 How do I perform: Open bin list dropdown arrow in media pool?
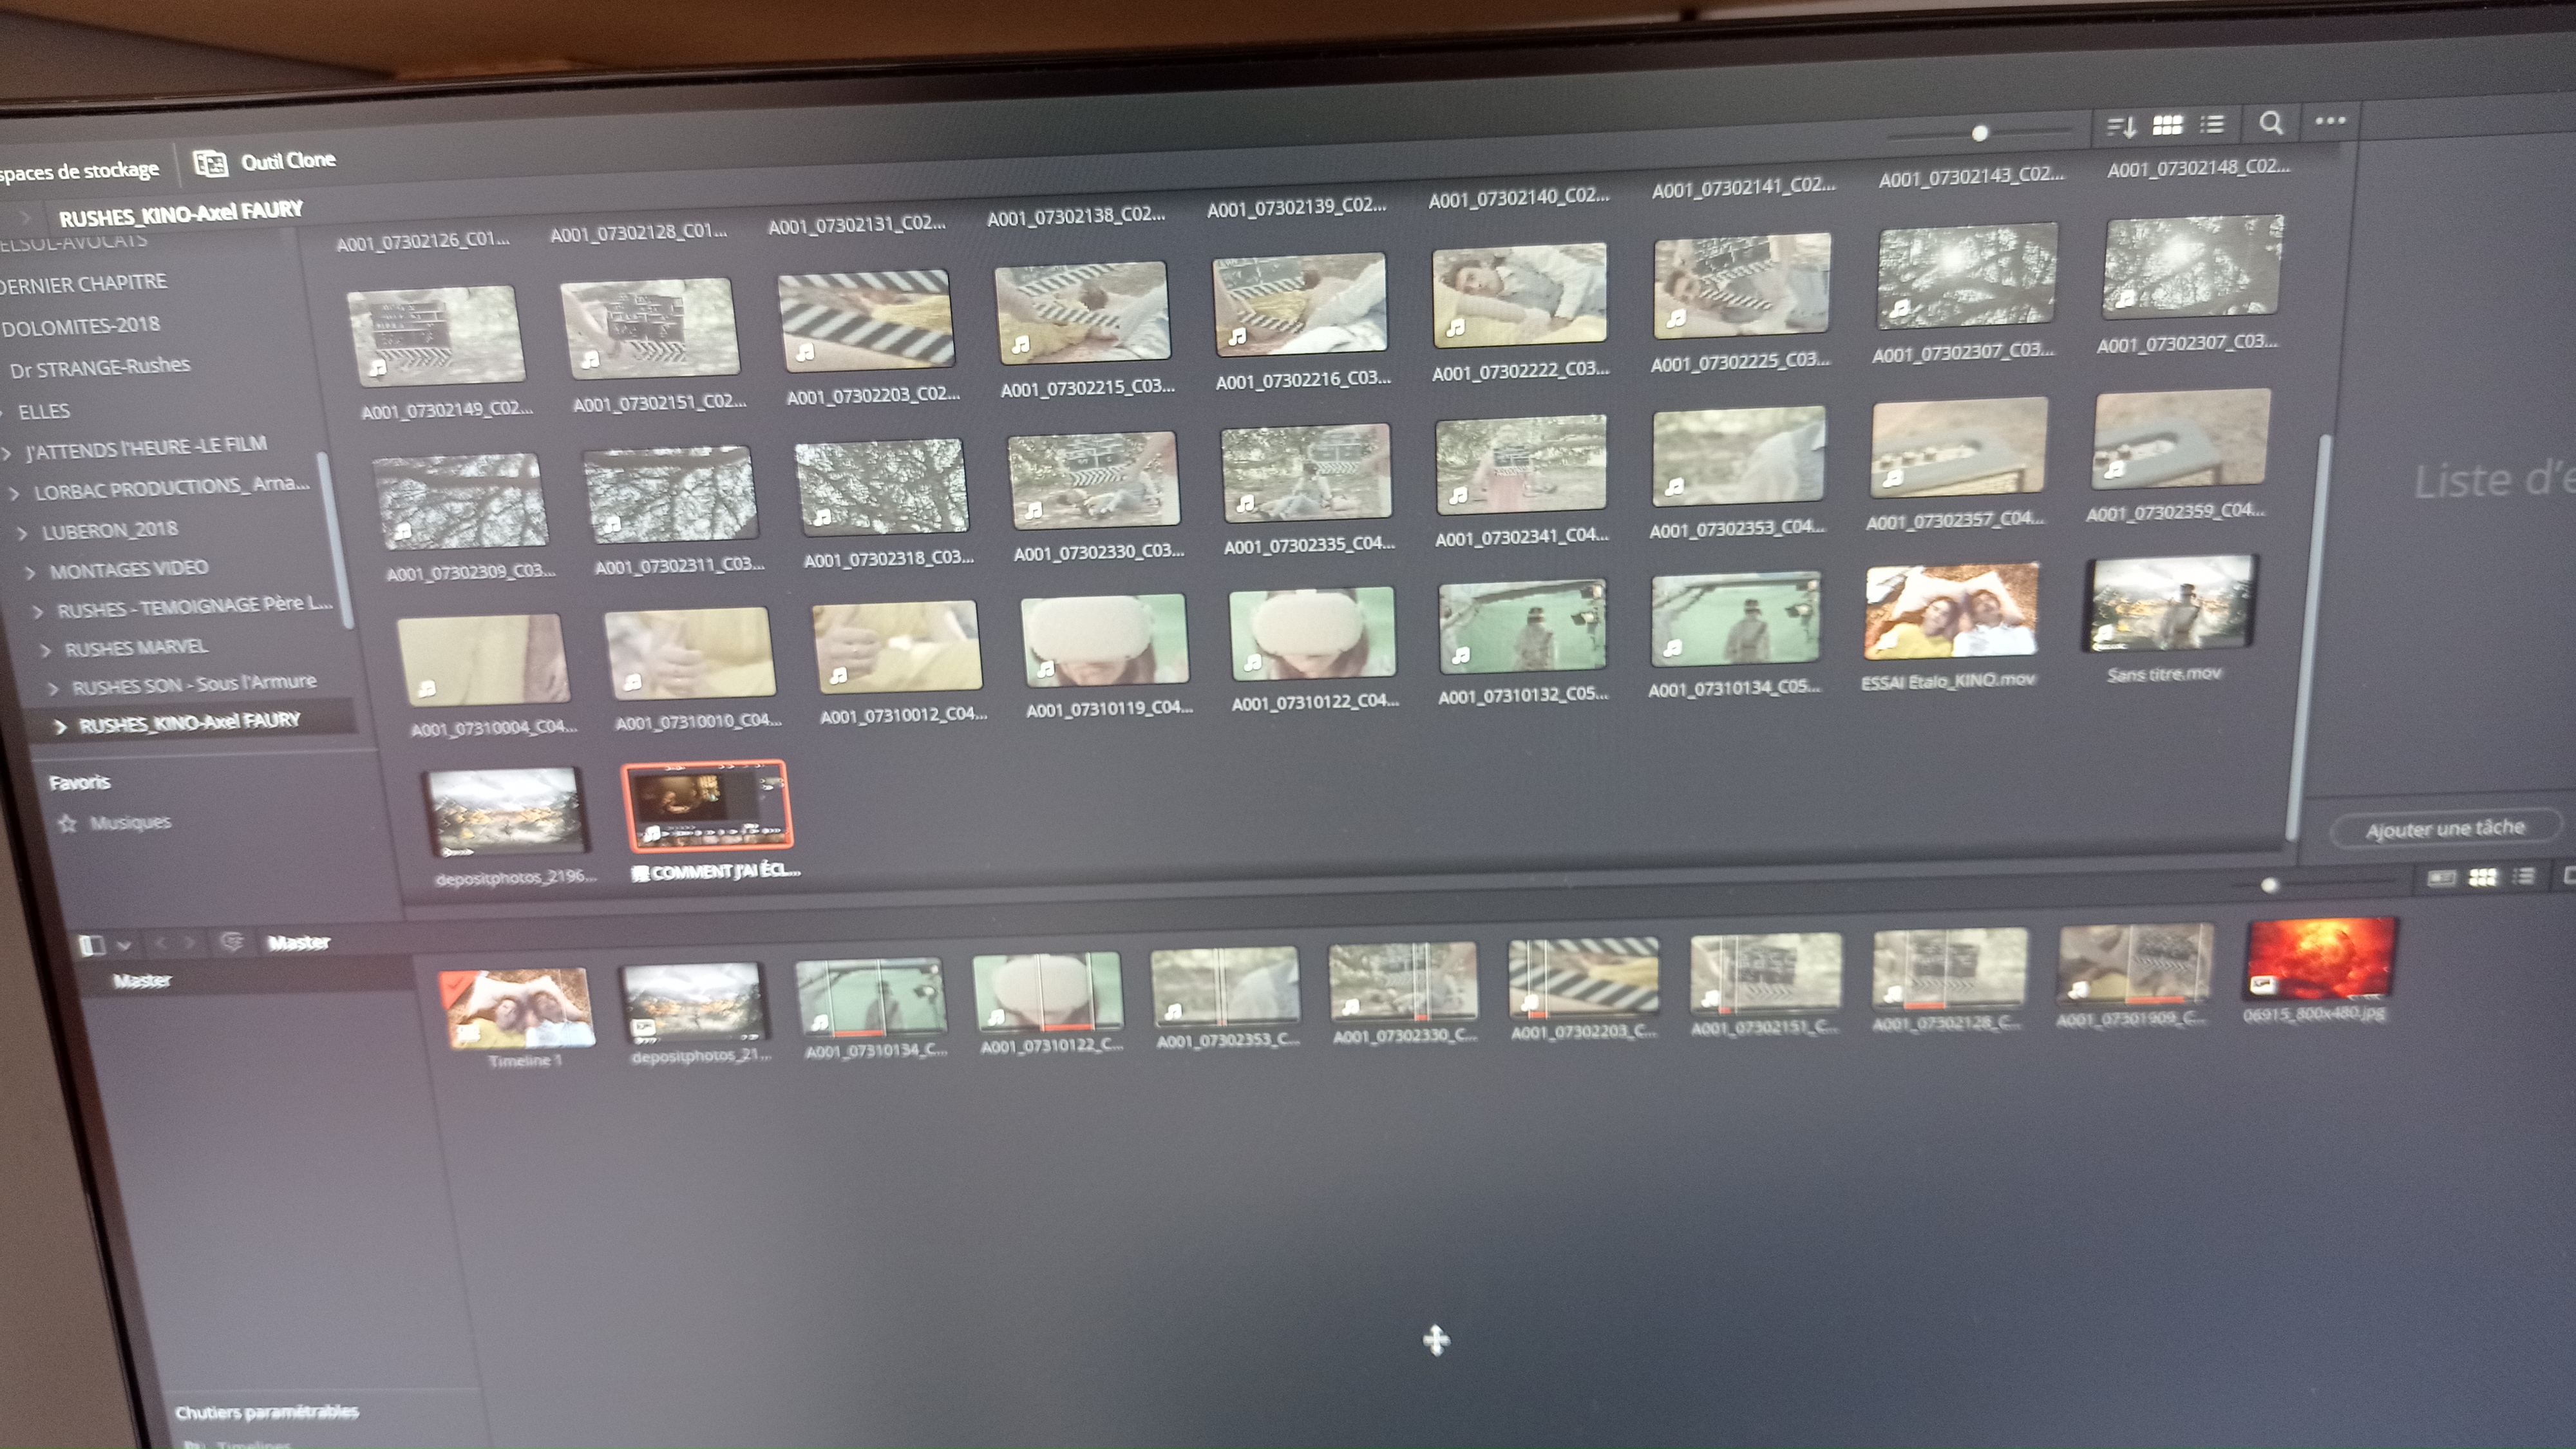pos(124,945)
